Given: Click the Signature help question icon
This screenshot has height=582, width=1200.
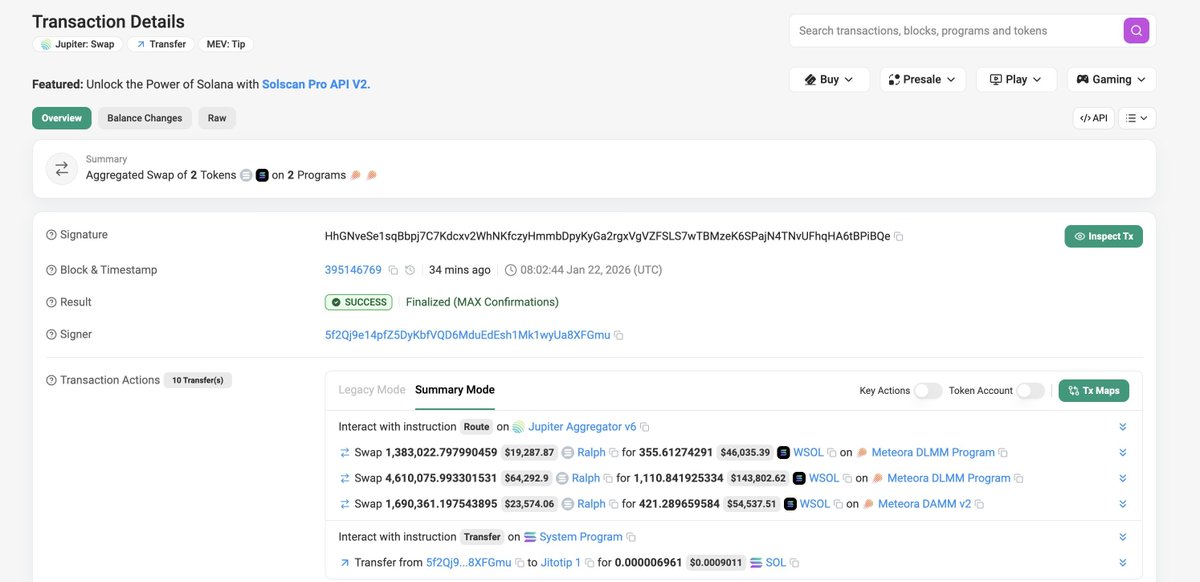Looking at the screenshot, I should click(51, 235).
